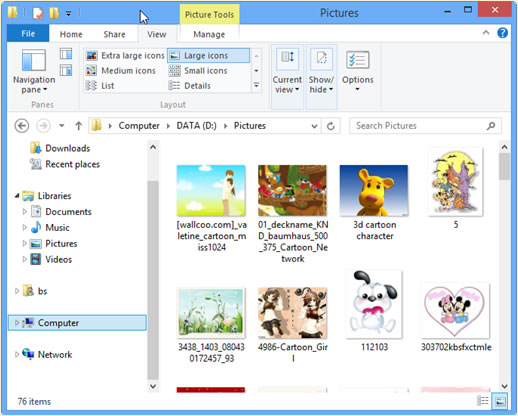Select DATA (D:) in the breadcrumb
This screenshot has height=416, width=518.
197,126
